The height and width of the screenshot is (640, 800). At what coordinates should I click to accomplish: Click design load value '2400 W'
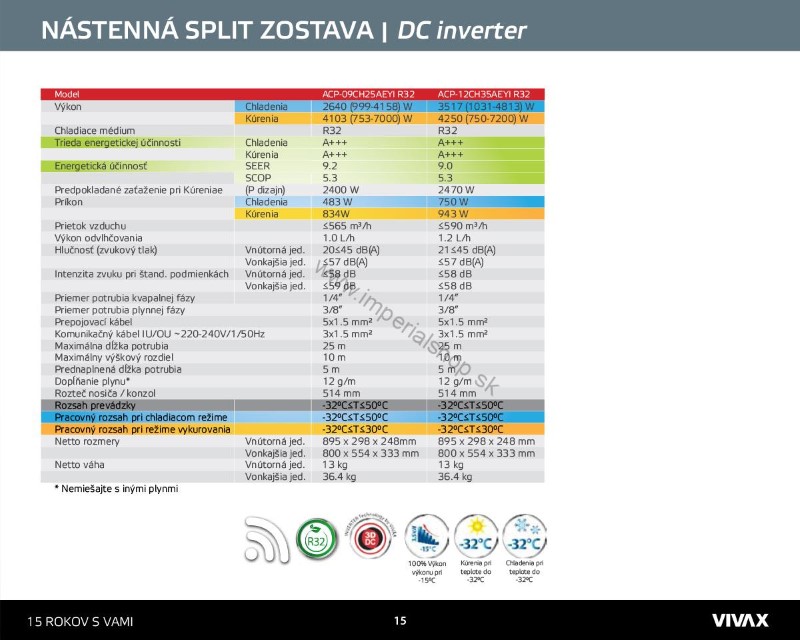(x=340, y=190)
